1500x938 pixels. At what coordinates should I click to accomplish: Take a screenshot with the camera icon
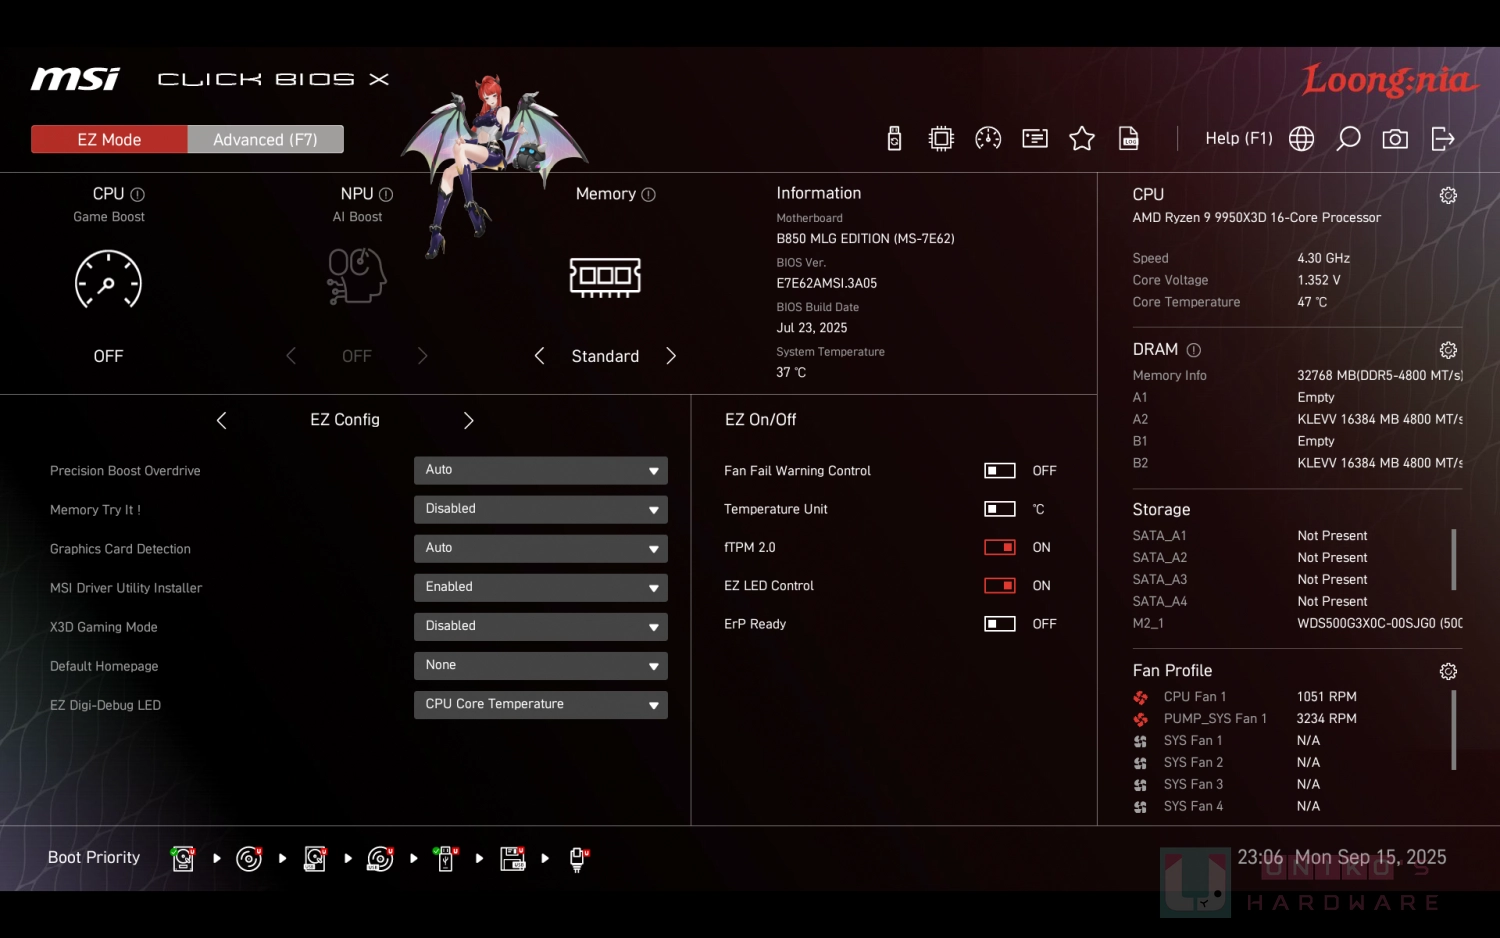(1395, 139)
